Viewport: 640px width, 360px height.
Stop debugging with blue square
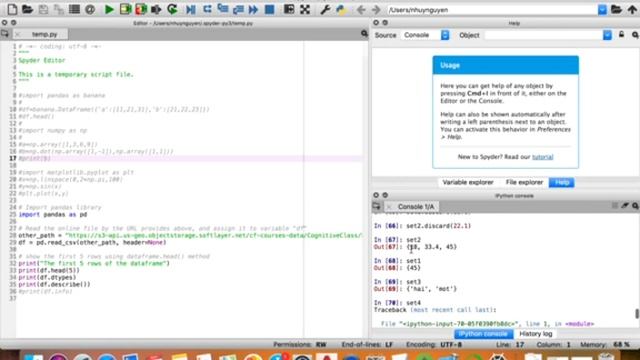click(269, 9)
